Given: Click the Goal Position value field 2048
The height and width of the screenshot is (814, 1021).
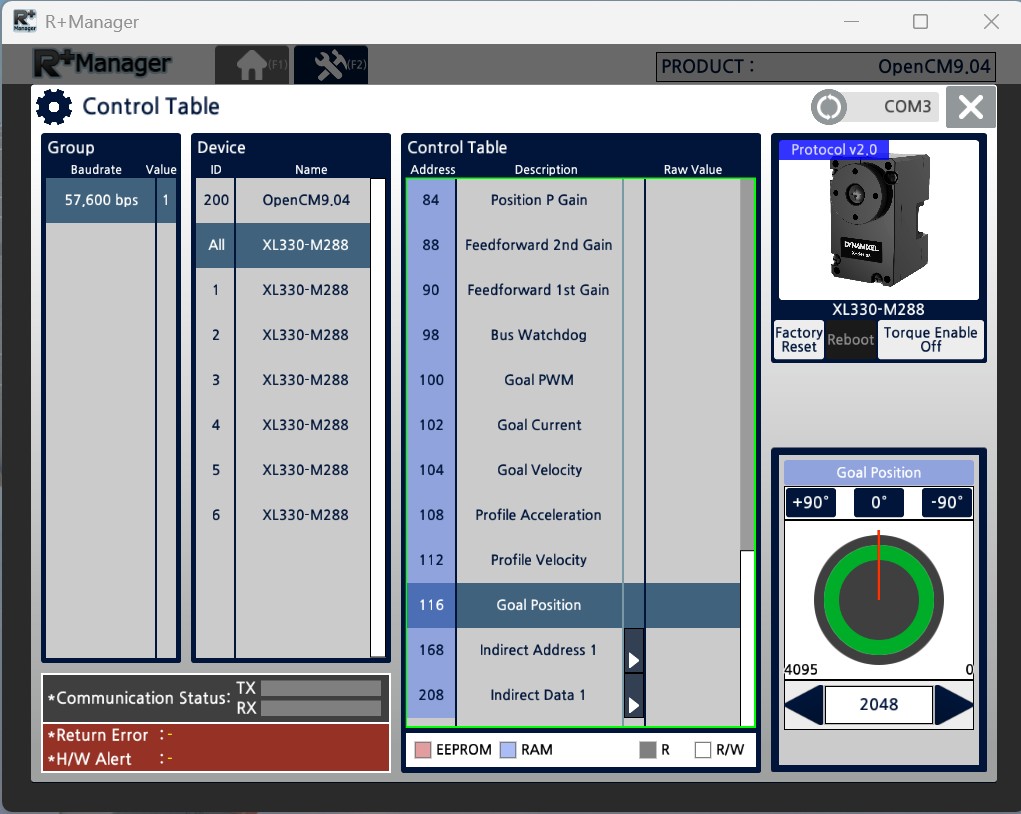Looking at the screenshot, I should pyautogui.click(x=879, y=705).
